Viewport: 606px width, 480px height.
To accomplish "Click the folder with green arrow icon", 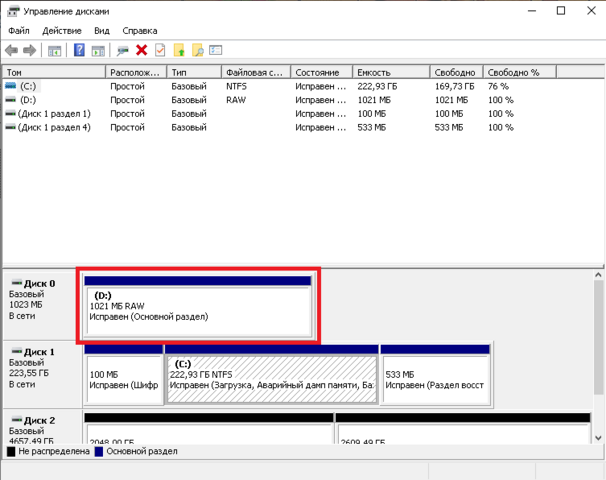I will tap(179, 50).
